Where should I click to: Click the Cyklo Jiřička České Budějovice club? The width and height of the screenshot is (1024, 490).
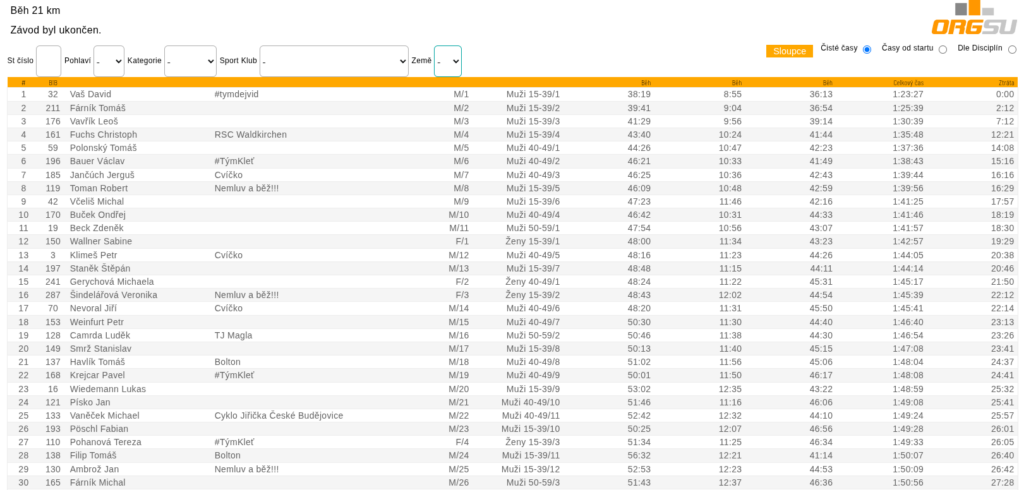click(278, 416)
